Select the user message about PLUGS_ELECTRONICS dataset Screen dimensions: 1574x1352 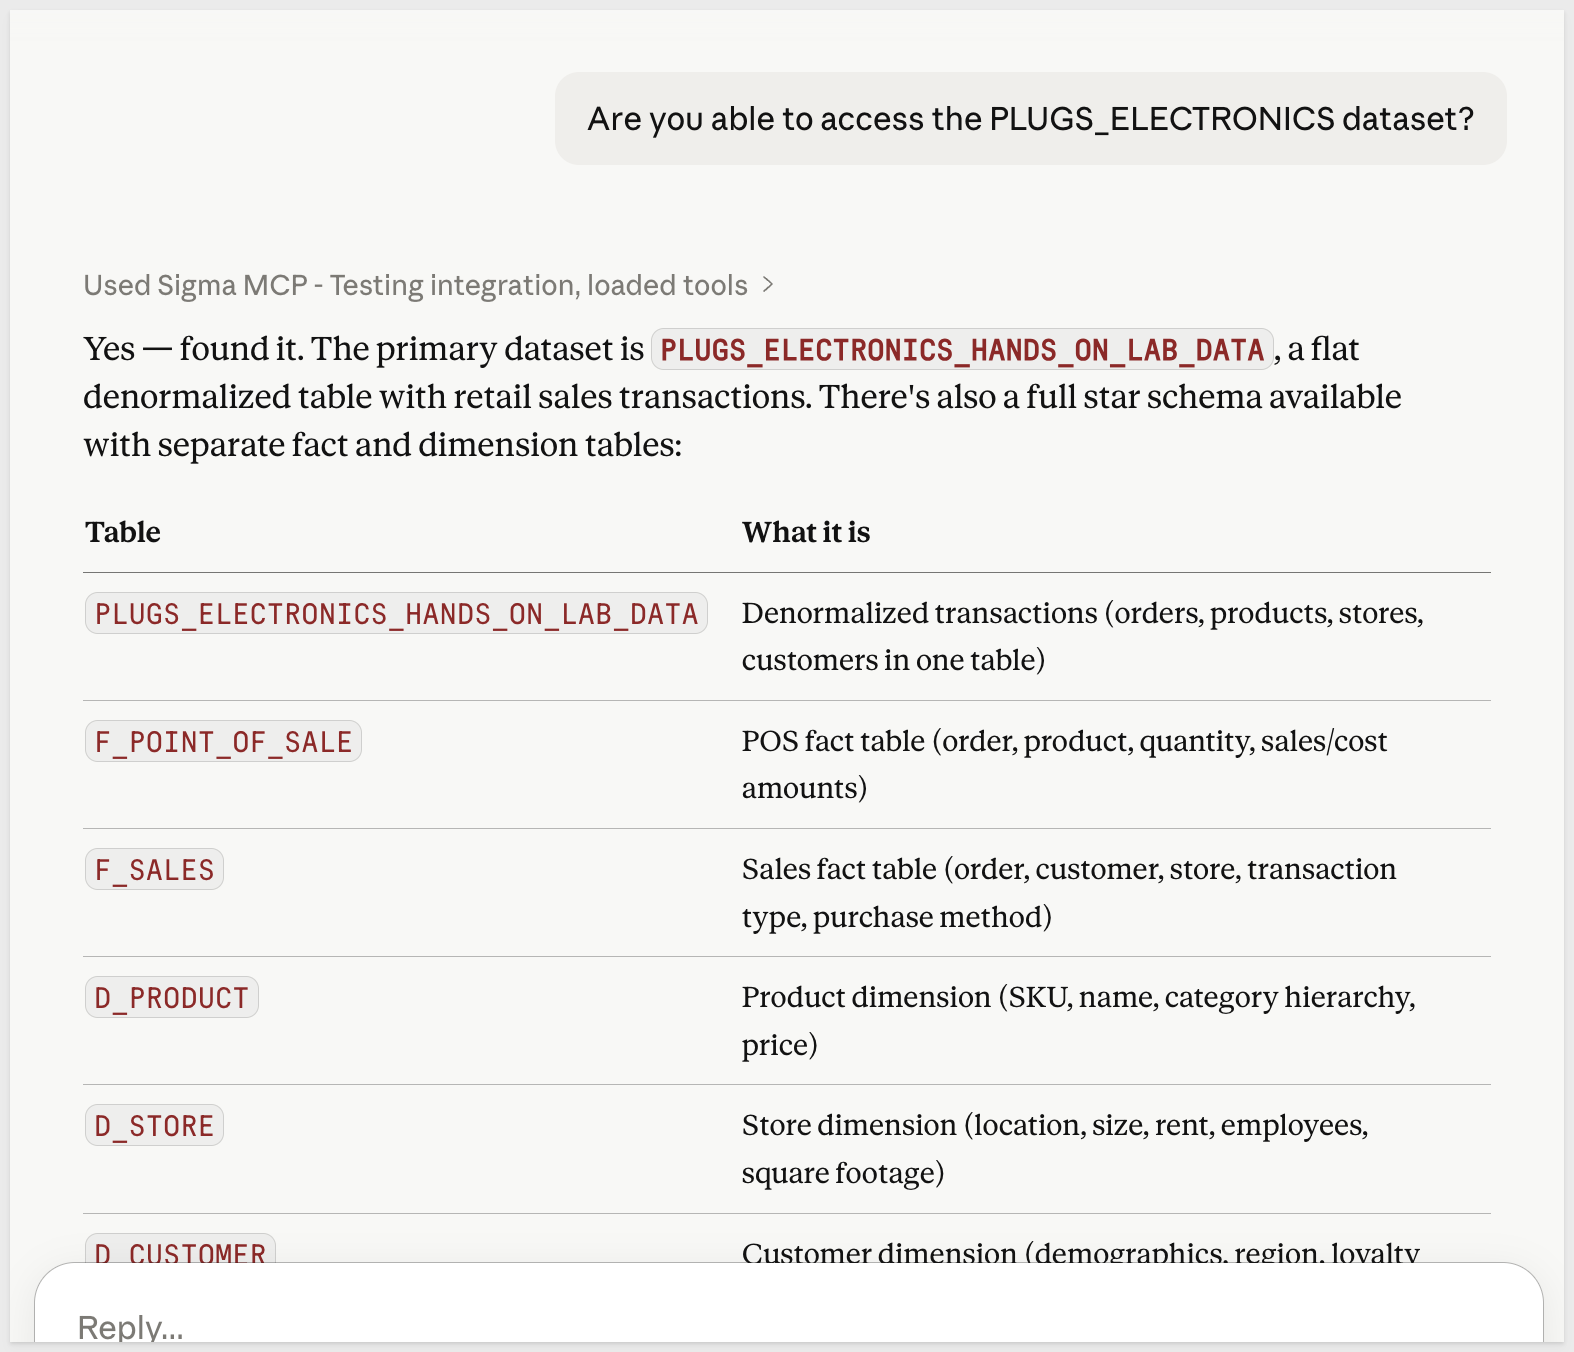coord(1030,119)
